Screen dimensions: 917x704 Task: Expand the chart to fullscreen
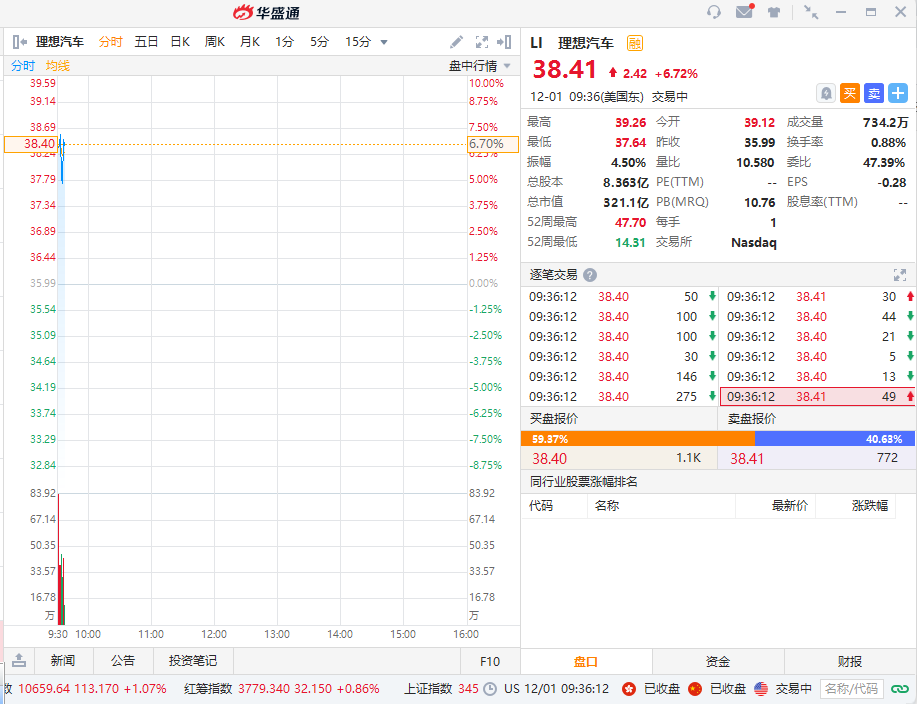tap(482, 42)
